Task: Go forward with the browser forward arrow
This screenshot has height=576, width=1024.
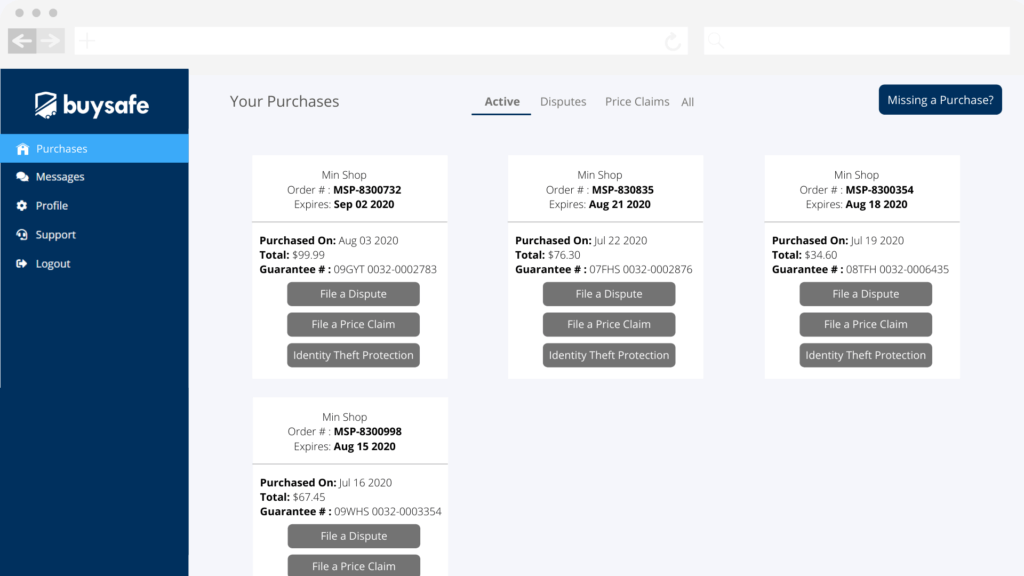Action: tap(50, 40)
